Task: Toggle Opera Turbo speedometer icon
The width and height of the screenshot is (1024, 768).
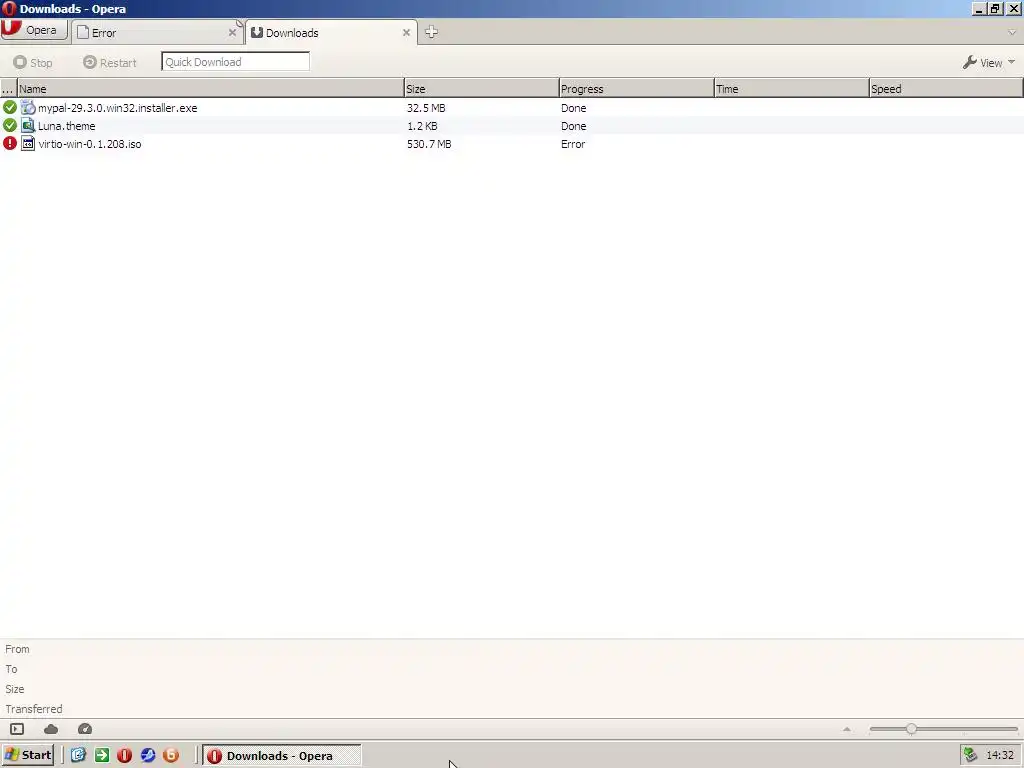Action: click(x=85, y=729)
